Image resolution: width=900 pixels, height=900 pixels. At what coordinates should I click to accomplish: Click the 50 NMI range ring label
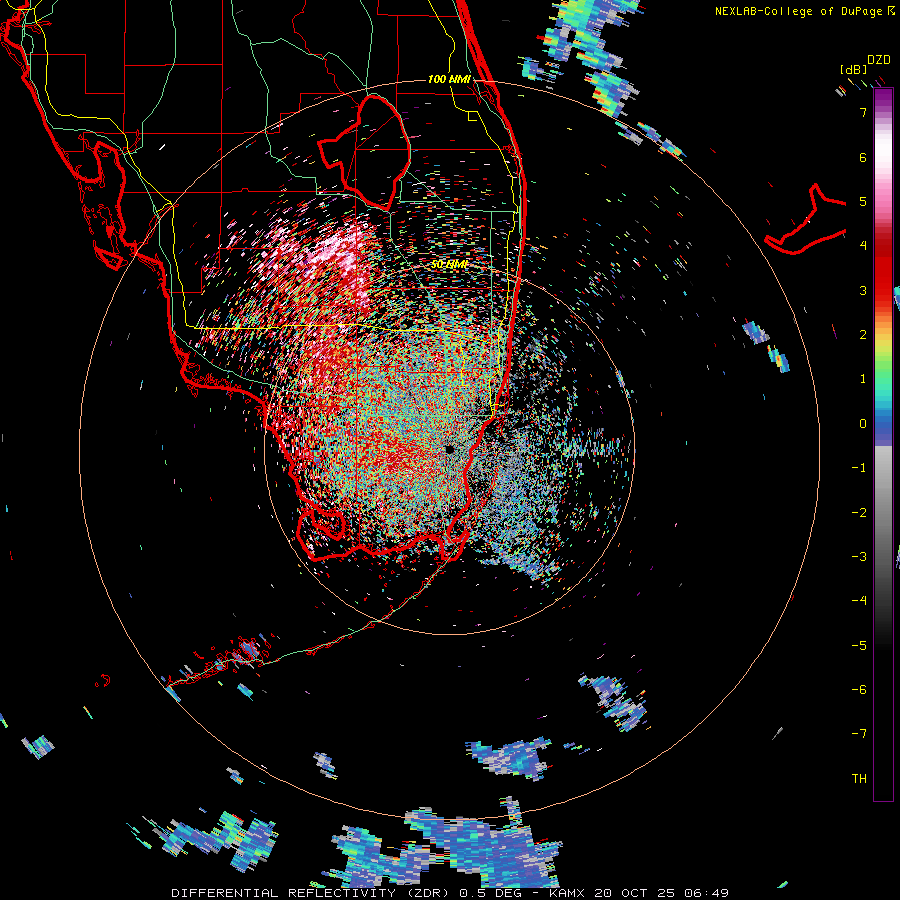[x=449, y=265]
